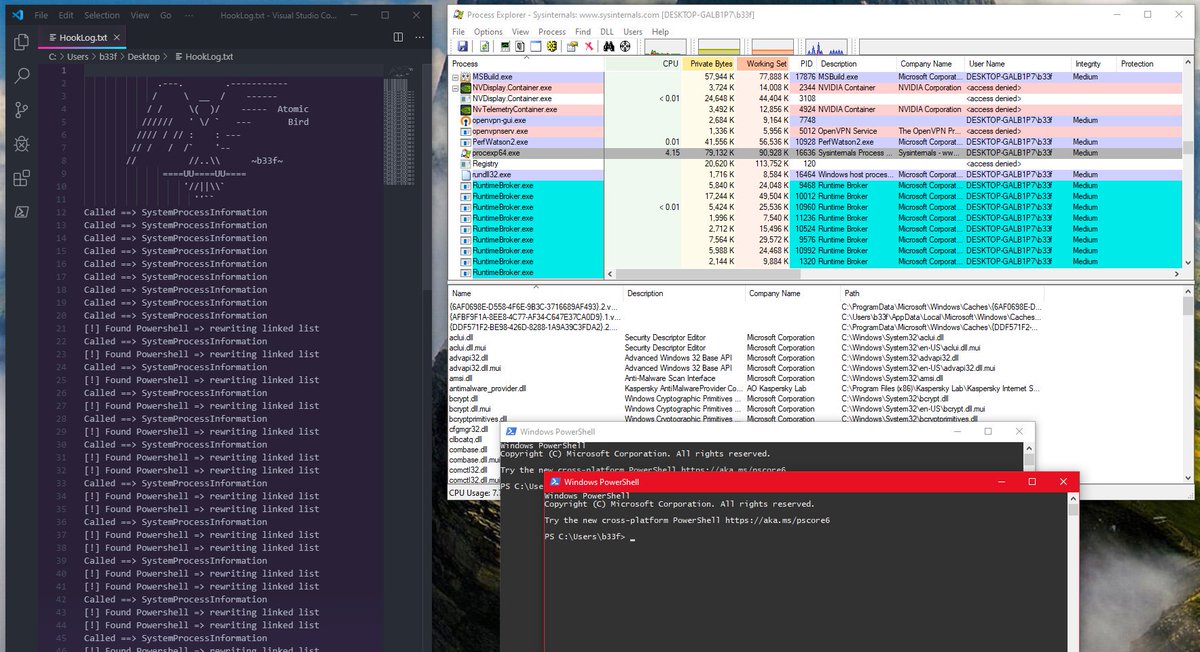Sort by Integrity column header
The height and width of the screenshot is (652, 1200).
(1093, 64)
